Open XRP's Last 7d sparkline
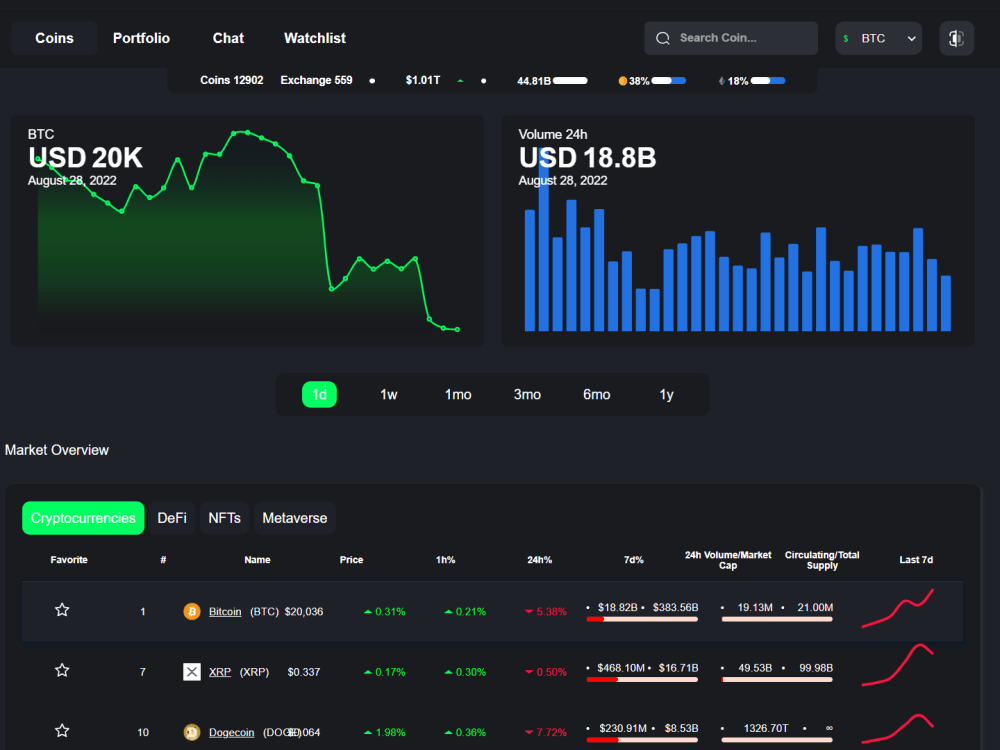Viewport: 1000px width, 750px height. pyautogui.click(x=898, y=665)
